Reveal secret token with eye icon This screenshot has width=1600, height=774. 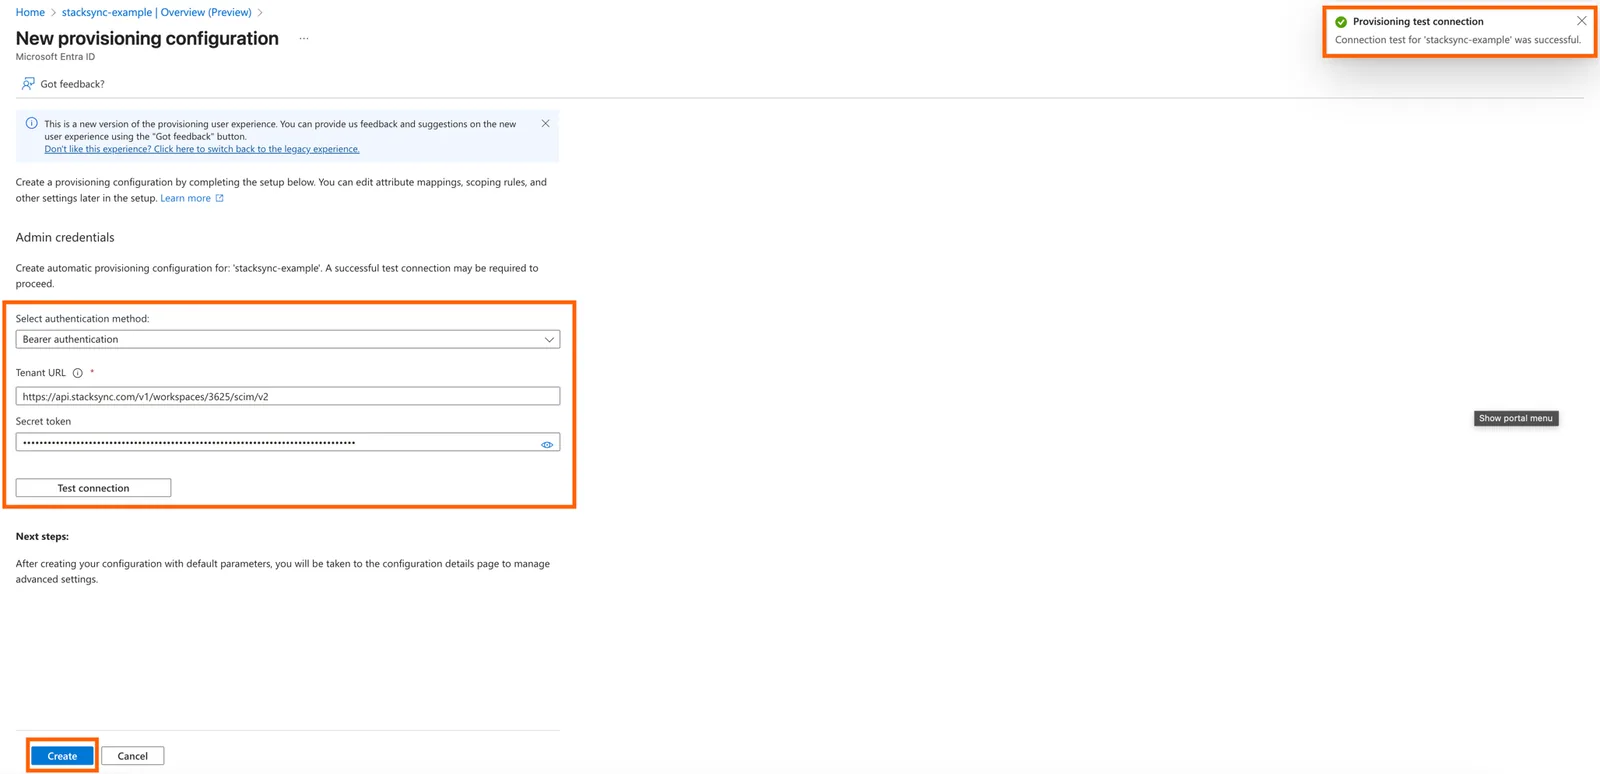click(547, 444)
